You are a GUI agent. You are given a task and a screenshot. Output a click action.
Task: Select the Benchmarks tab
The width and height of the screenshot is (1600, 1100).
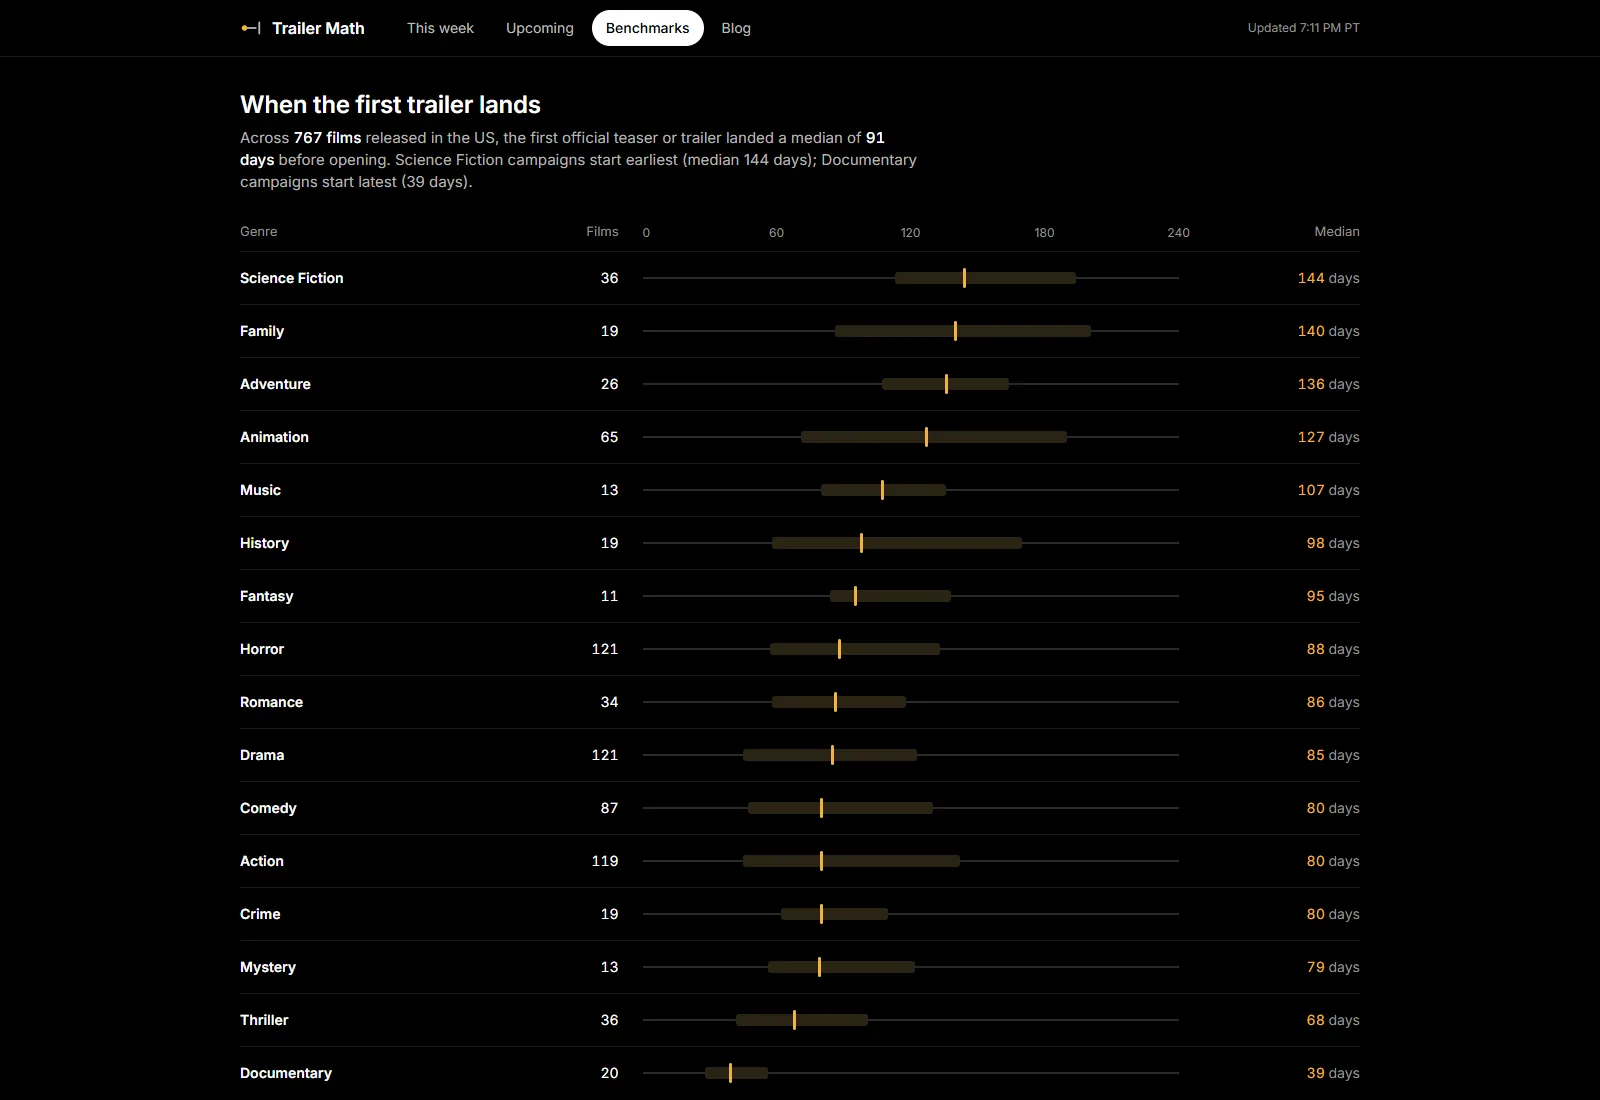pos(647,28)
